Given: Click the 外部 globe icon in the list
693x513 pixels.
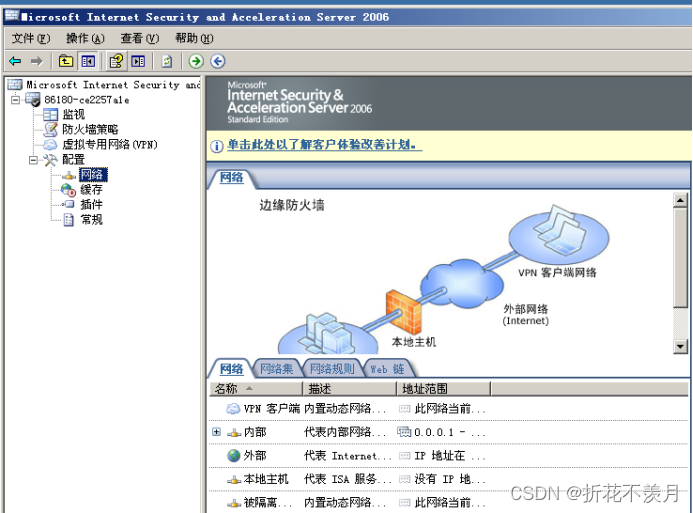Looking at the screenshot, I should [233, 456].
